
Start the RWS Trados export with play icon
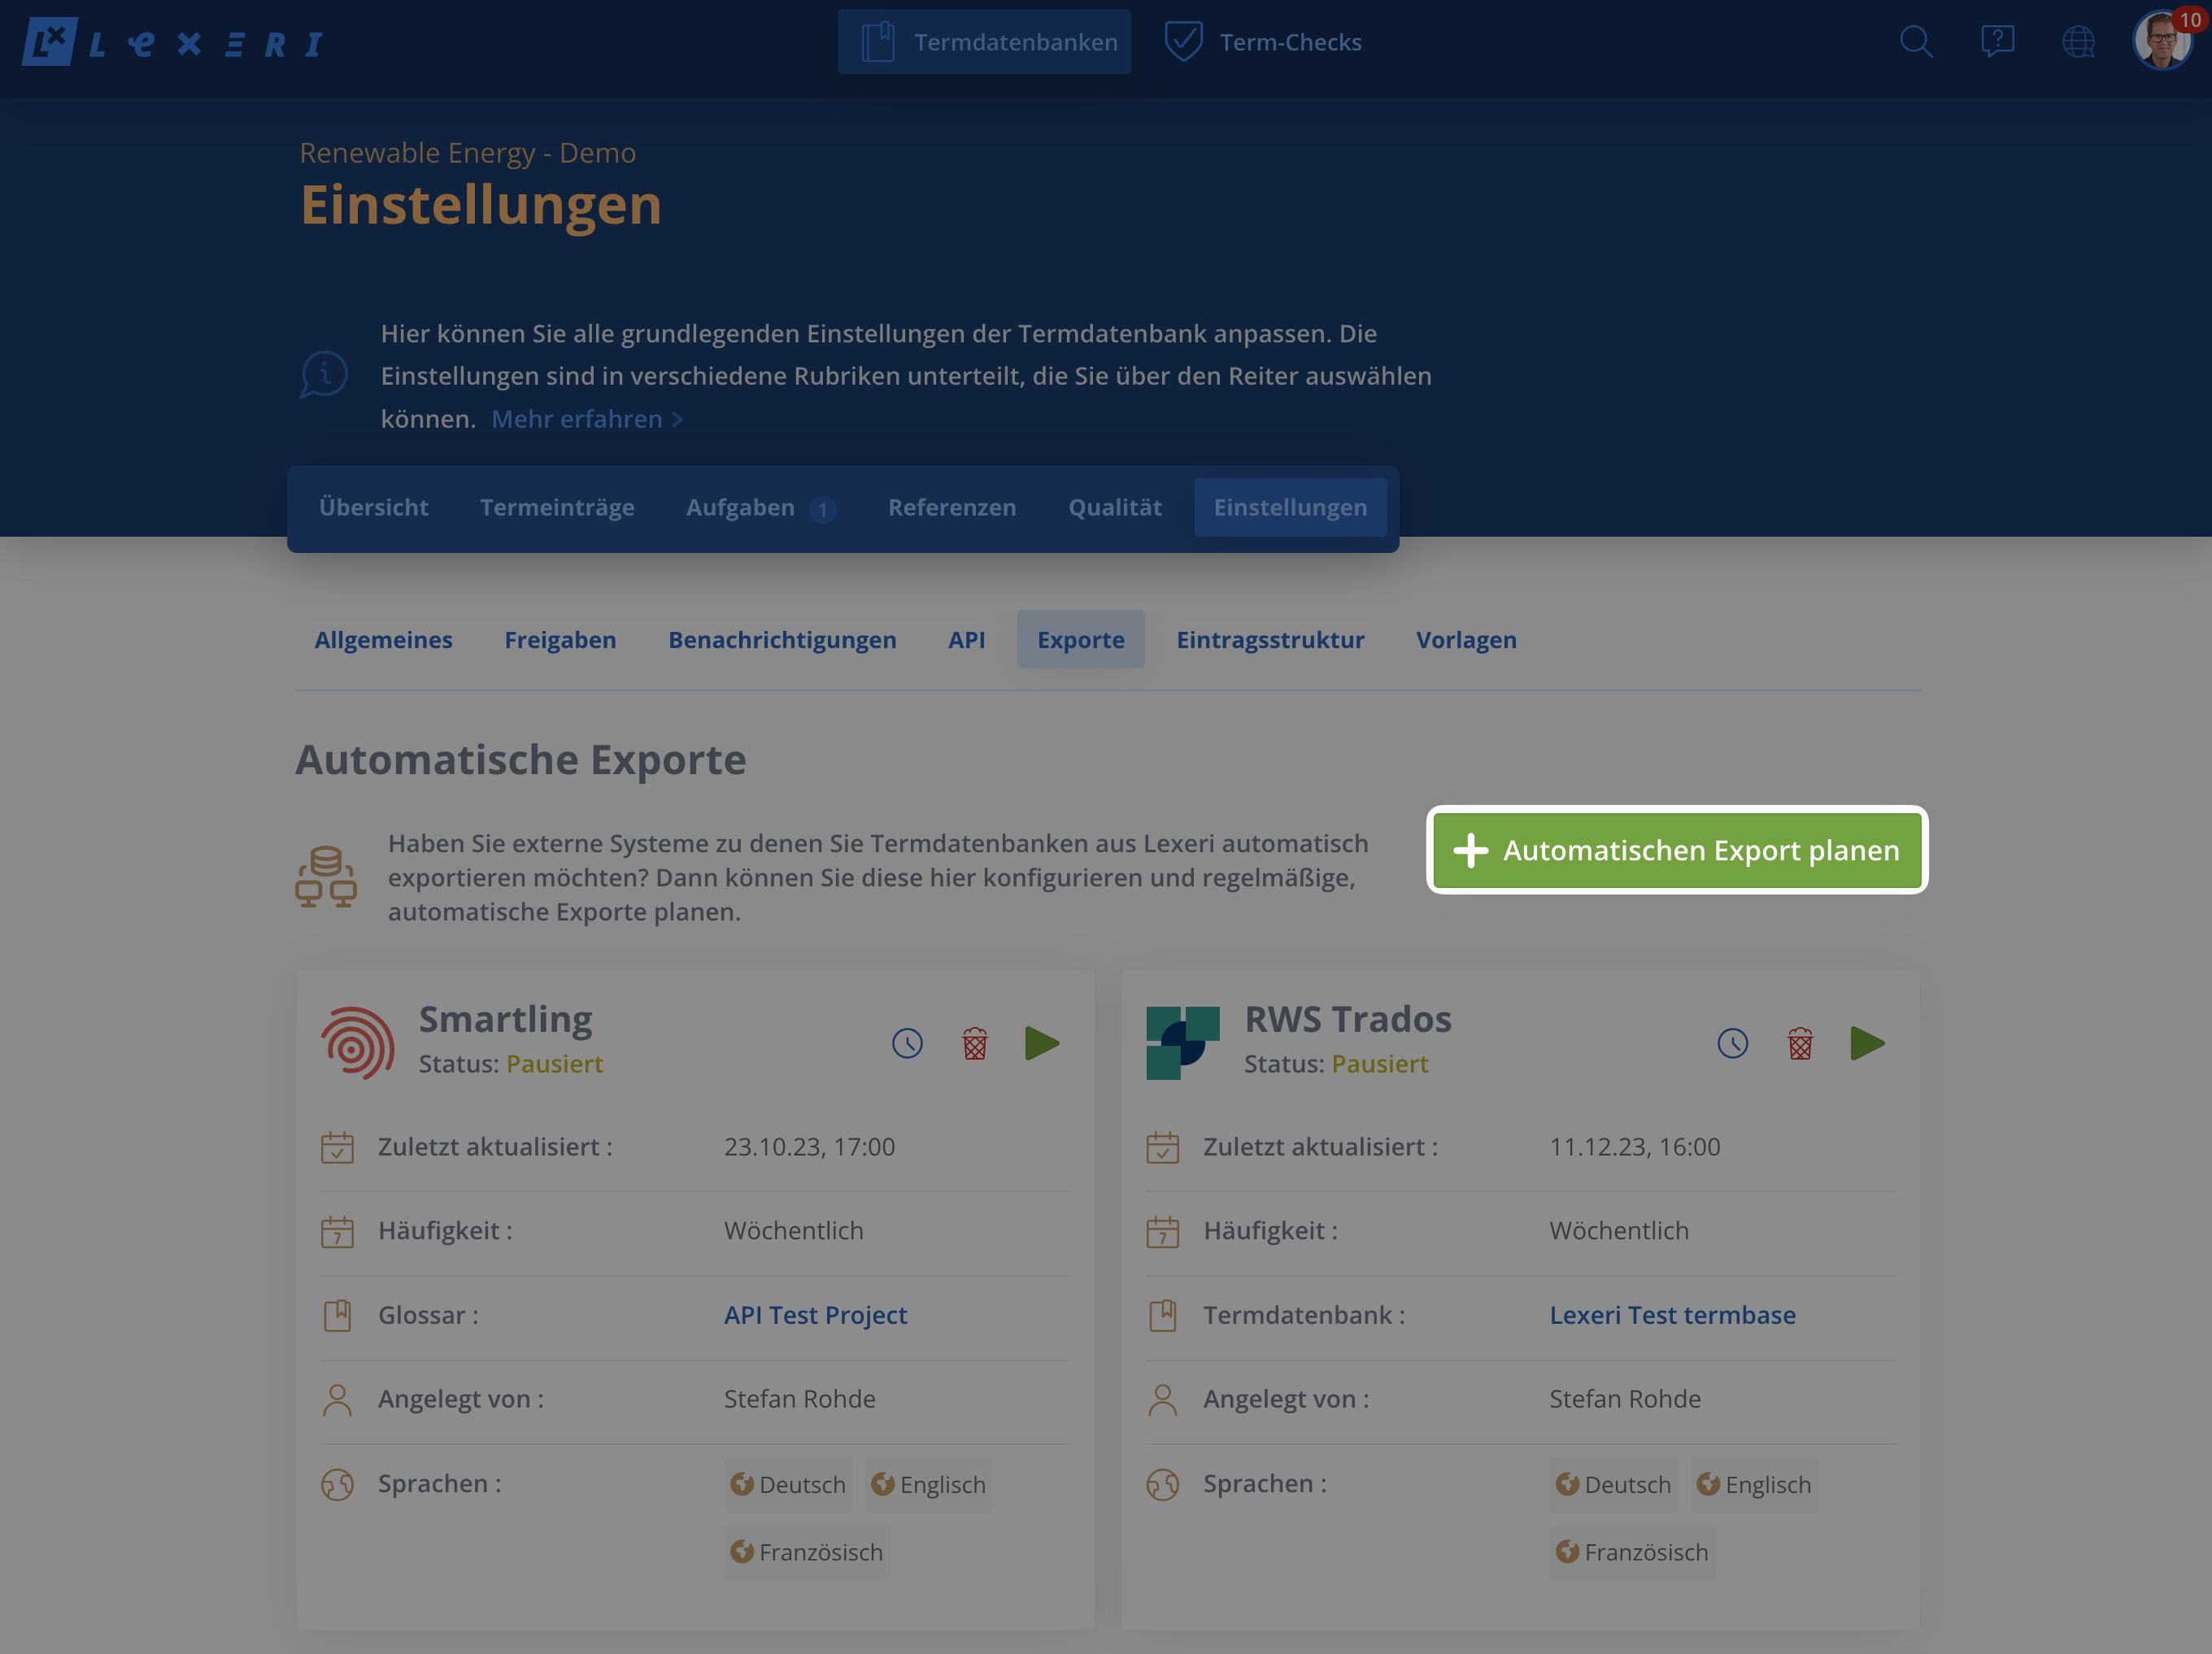(x=1867, y=1043)
